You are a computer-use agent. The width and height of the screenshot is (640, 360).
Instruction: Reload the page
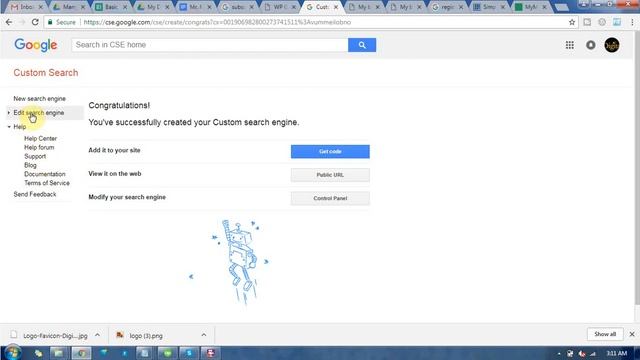click(35, 22)
